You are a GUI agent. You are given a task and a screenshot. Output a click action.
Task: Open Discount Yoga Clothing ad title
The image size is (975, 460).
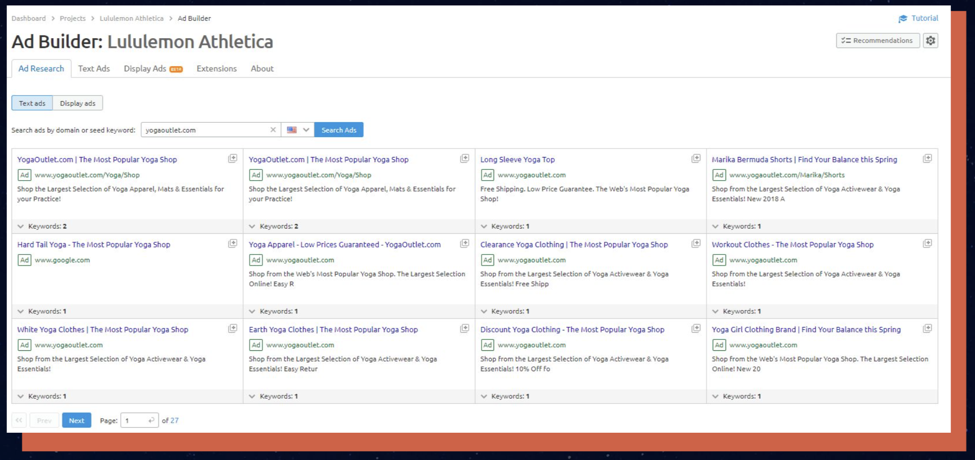[x=572, y=329]
